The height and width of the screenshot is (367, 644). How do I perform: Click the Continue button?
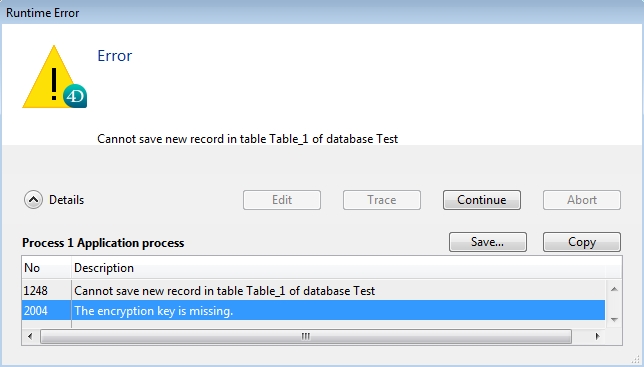pos(482,200)
